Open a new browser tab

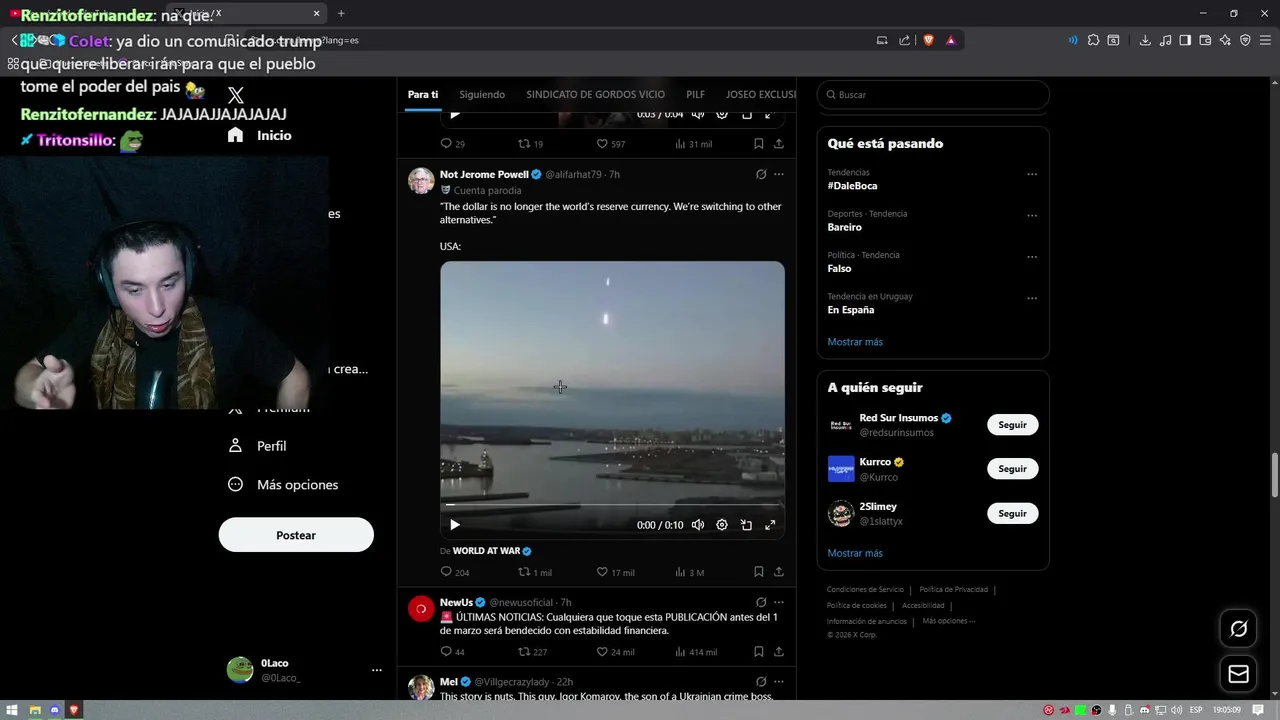click(341, 13)
